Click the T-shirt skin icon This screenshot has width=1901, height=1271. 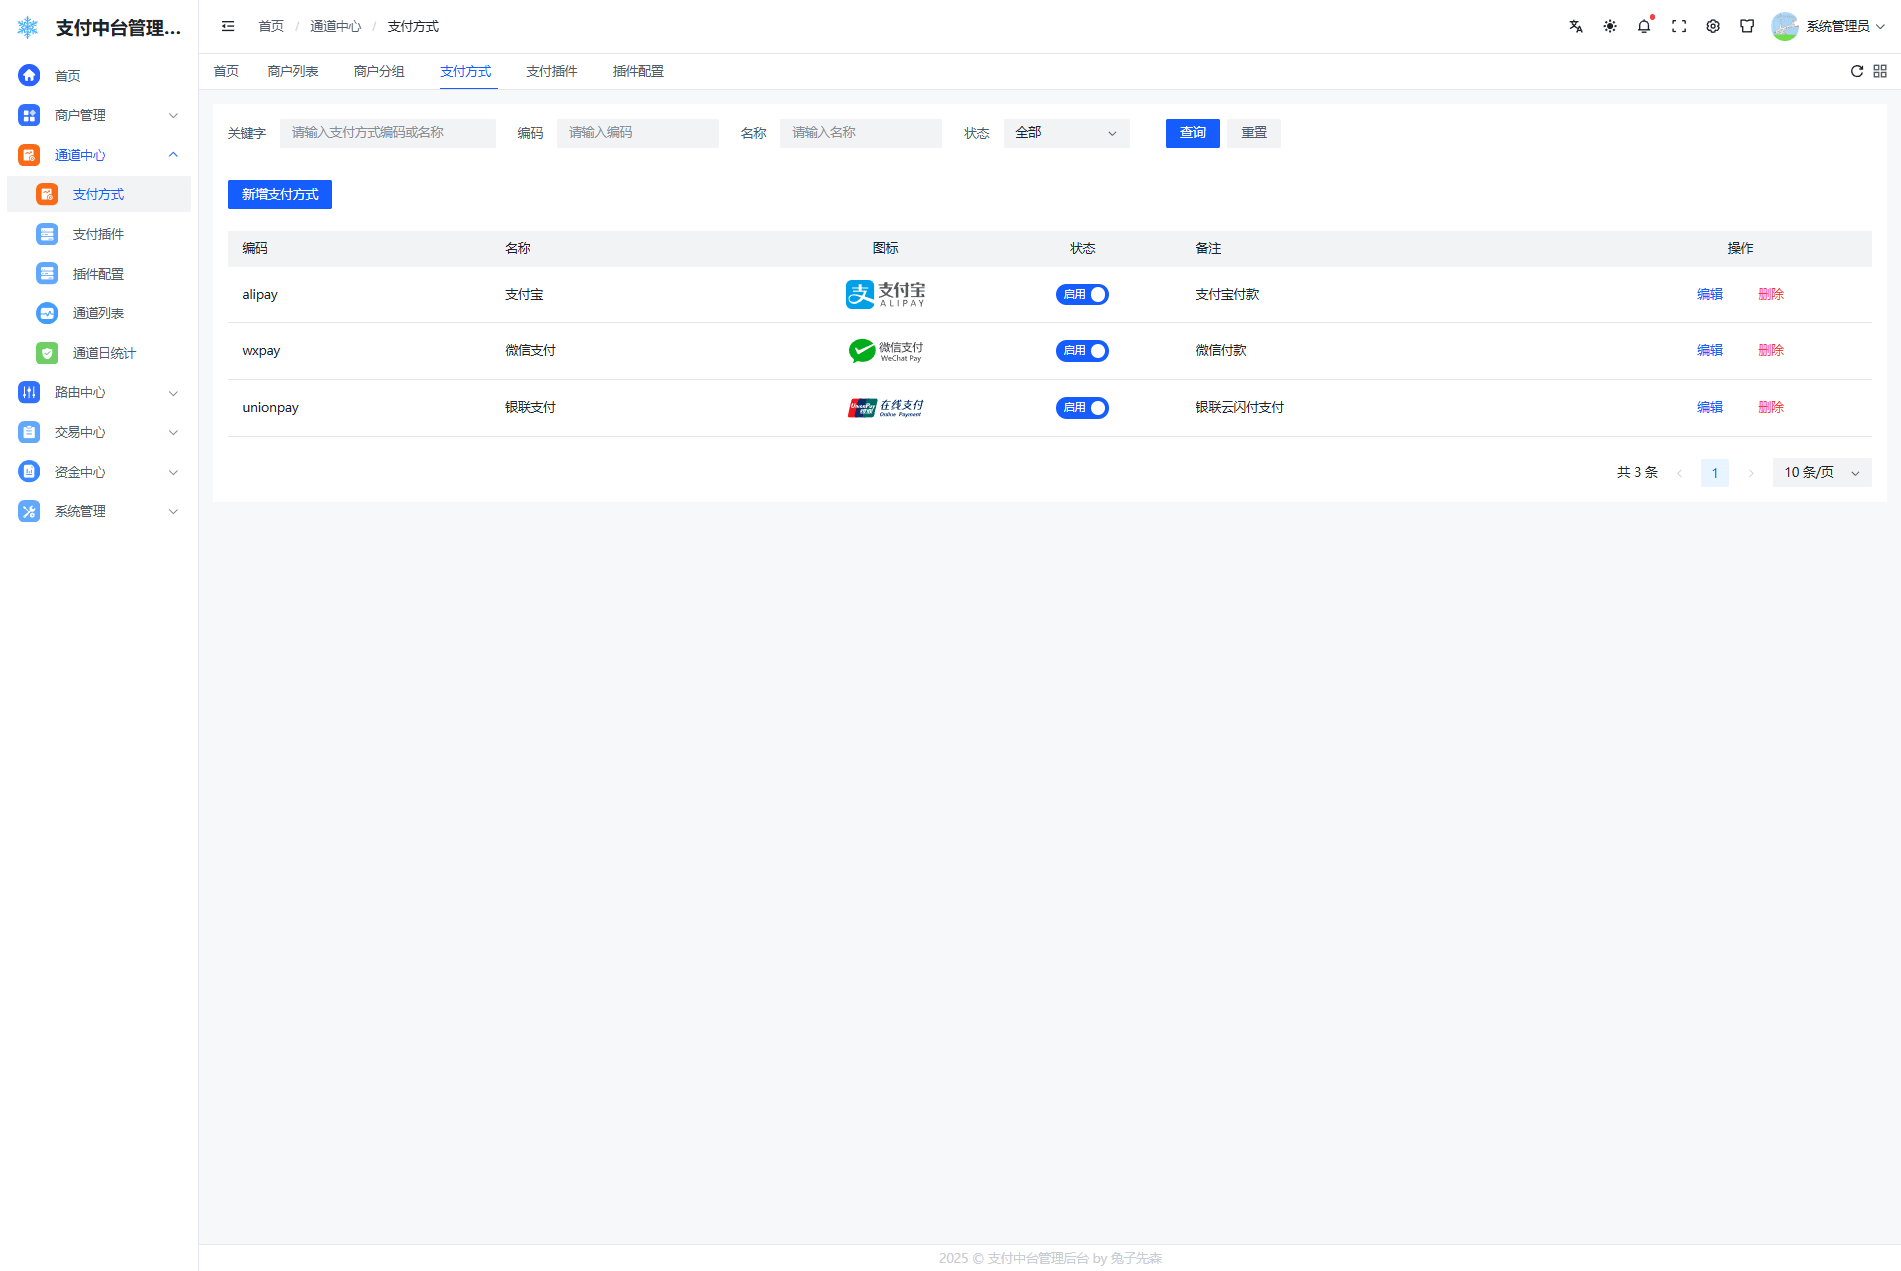1746,27
